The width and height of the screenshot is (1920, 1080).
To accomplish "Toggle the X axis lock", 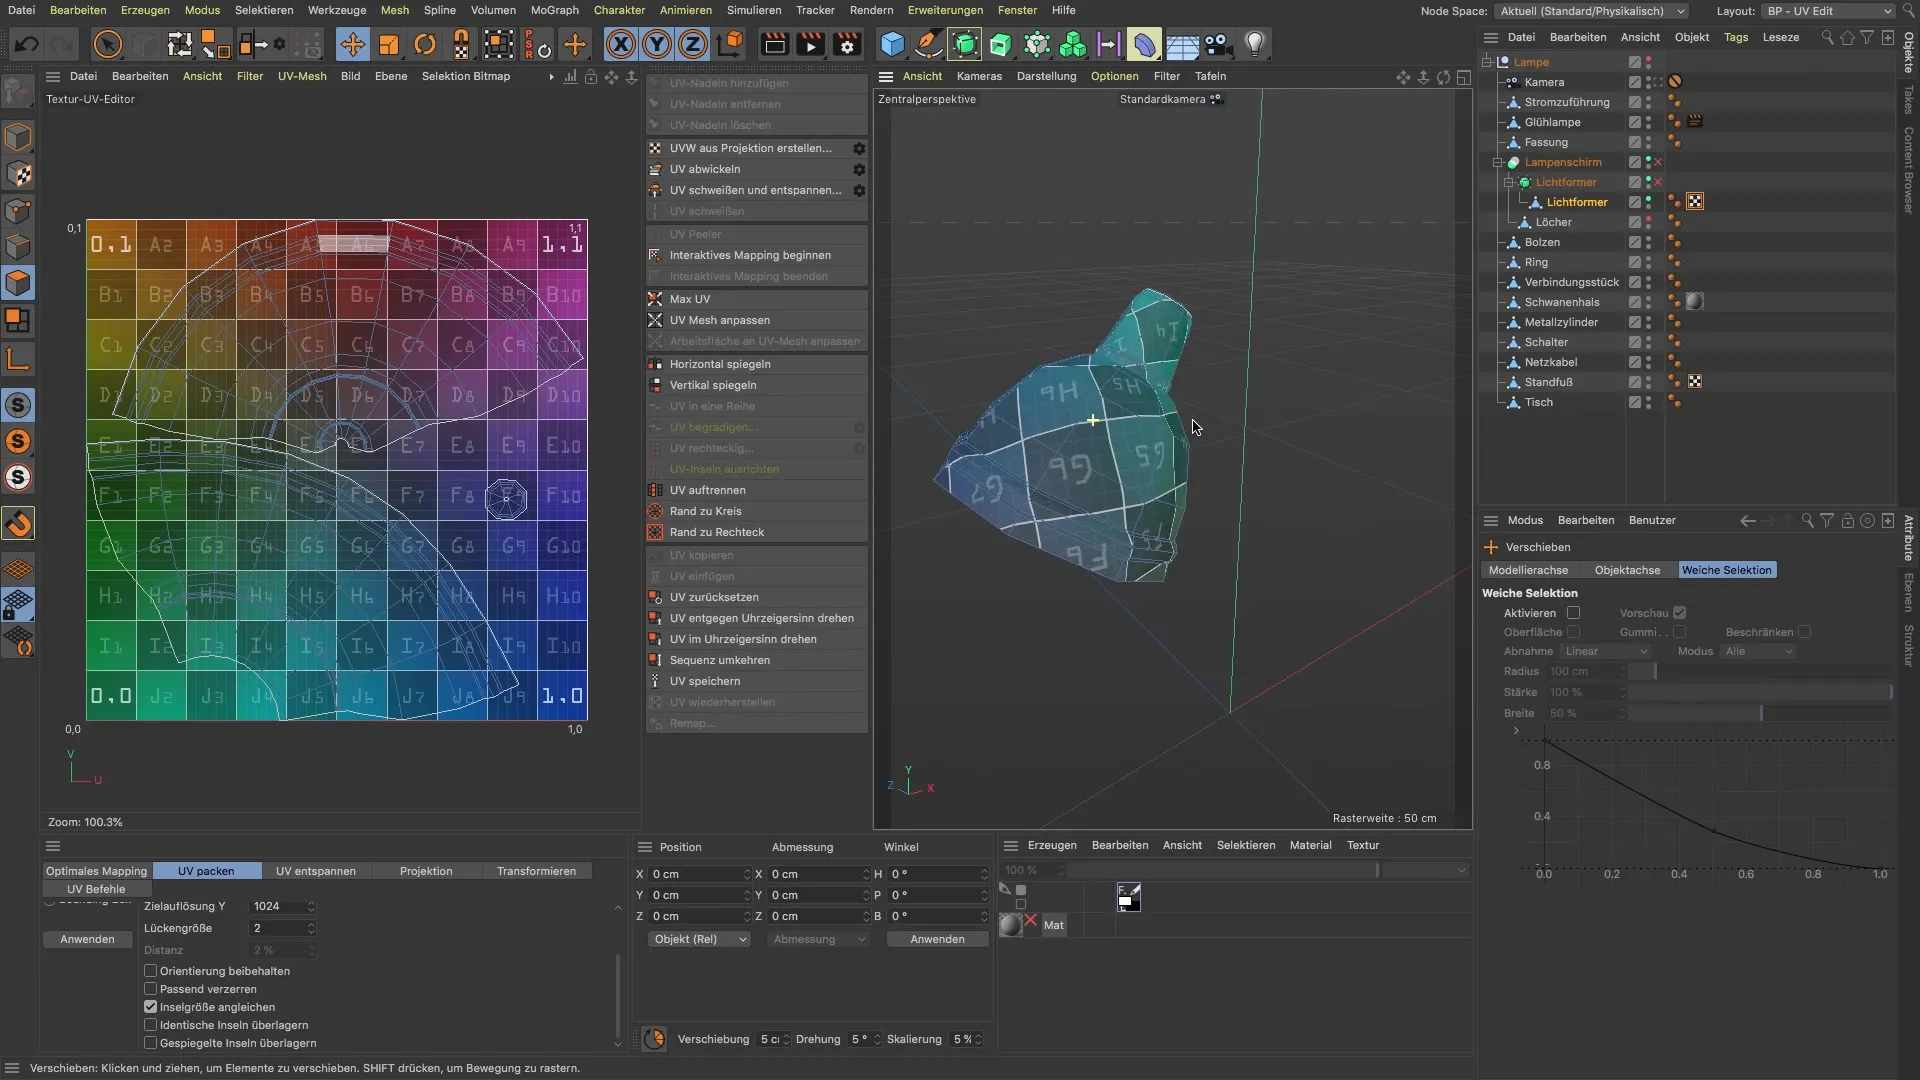I will coord(621,44).
